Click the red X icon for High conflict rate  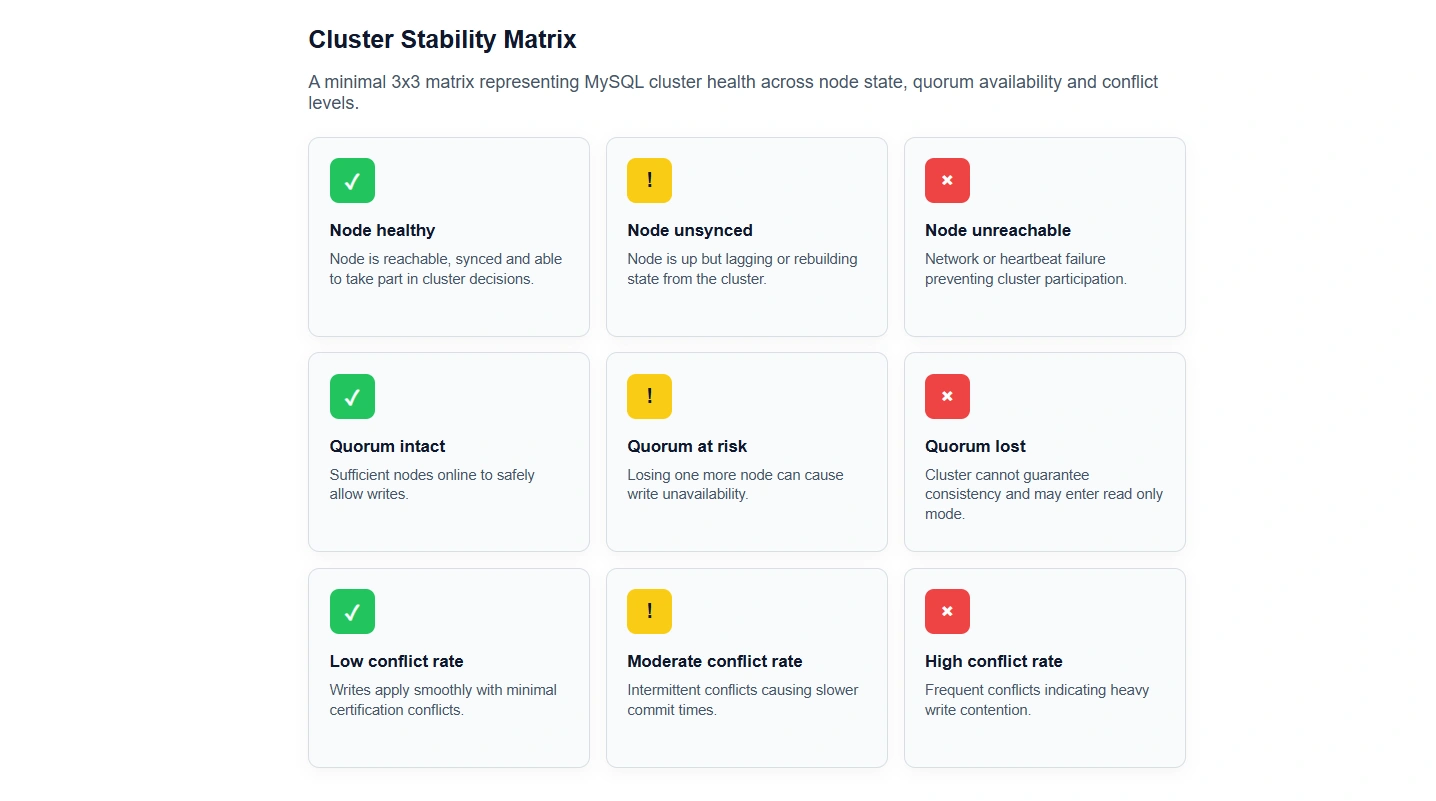coord(947,612)
